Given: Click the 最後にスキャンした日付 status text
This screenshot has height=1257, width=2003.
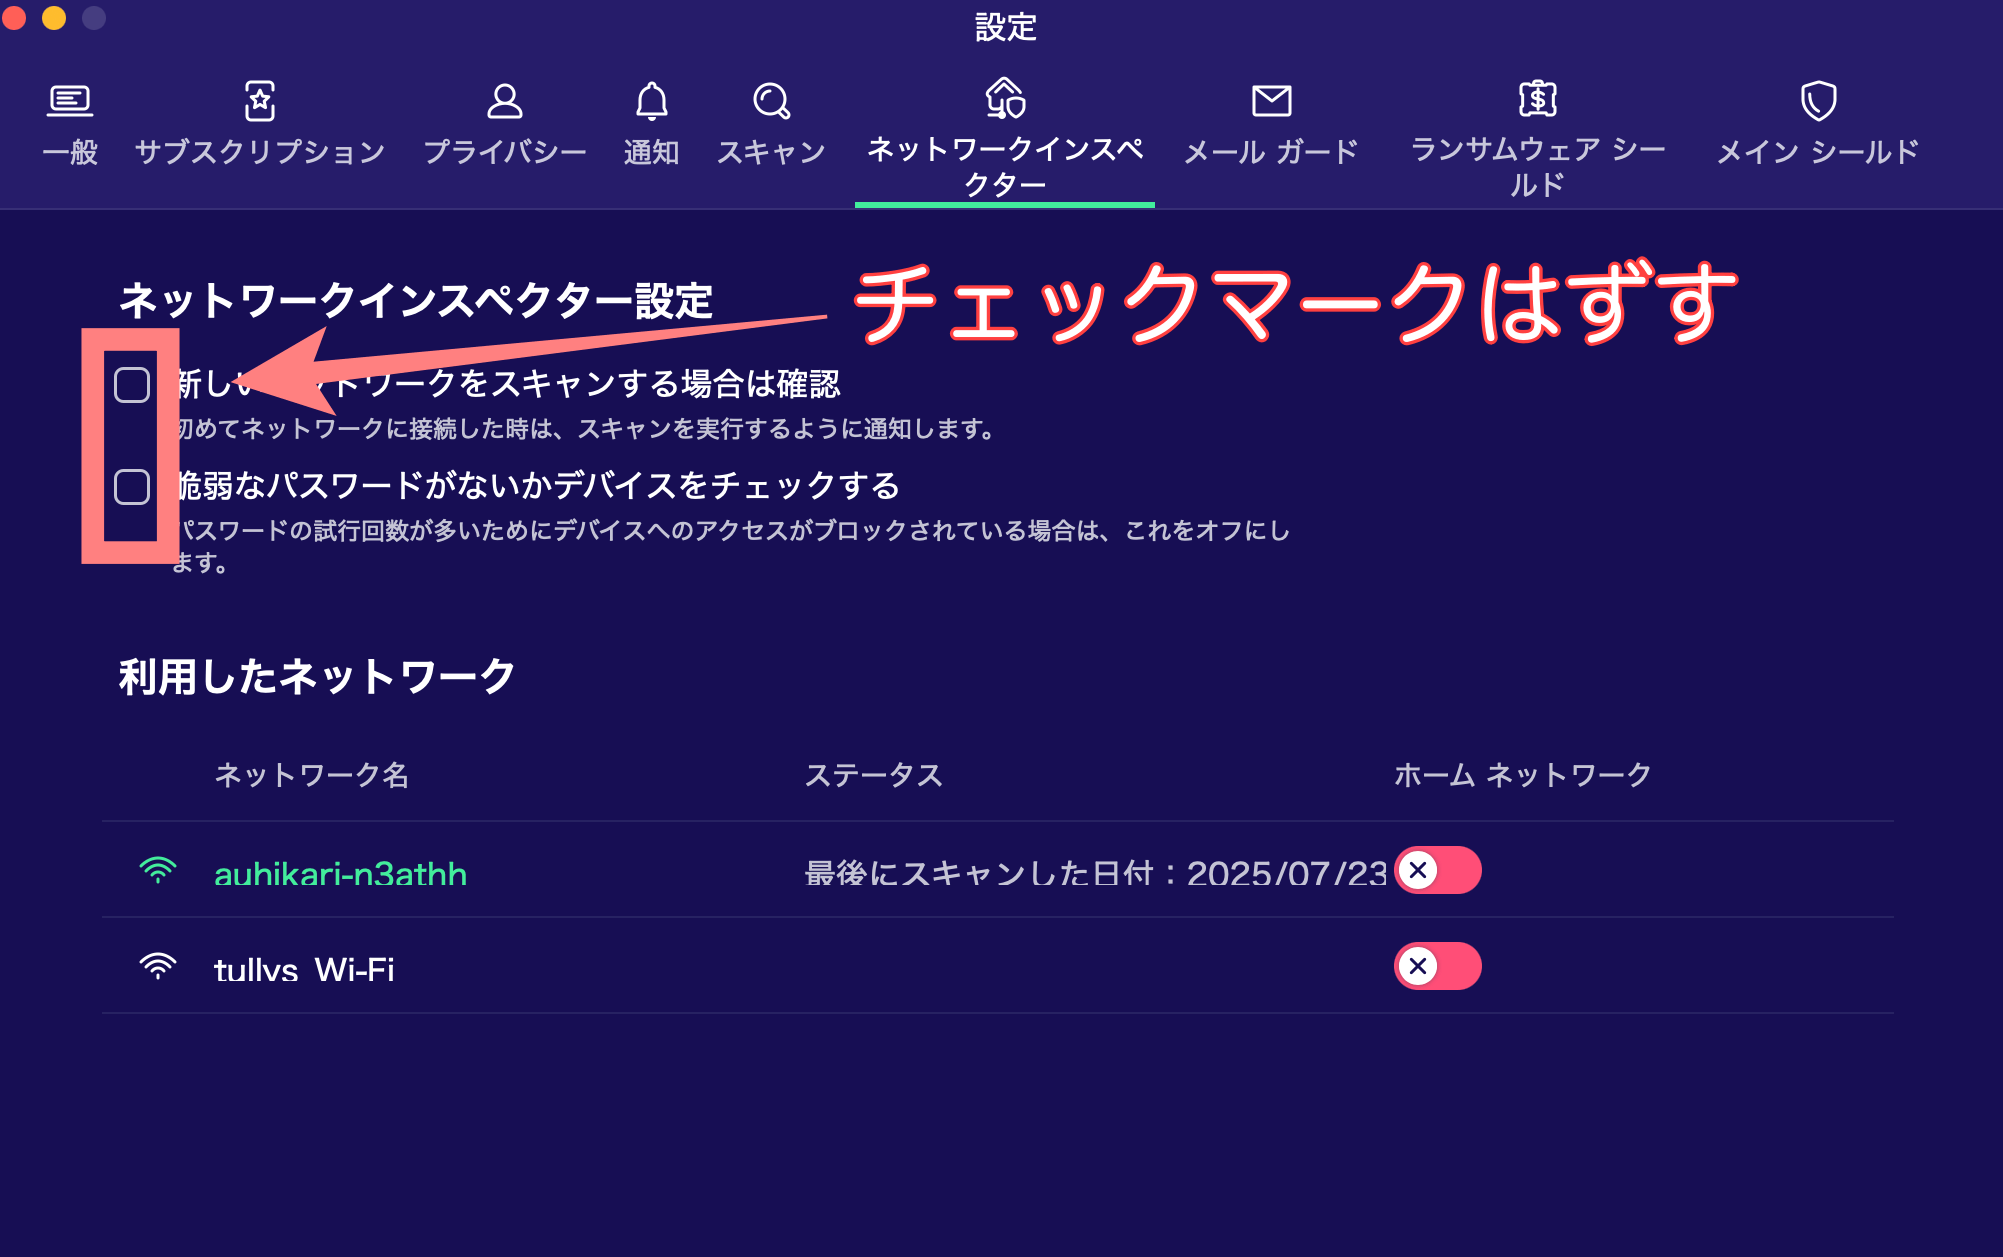Looking at the screenshot, I should pos(1096,873).
